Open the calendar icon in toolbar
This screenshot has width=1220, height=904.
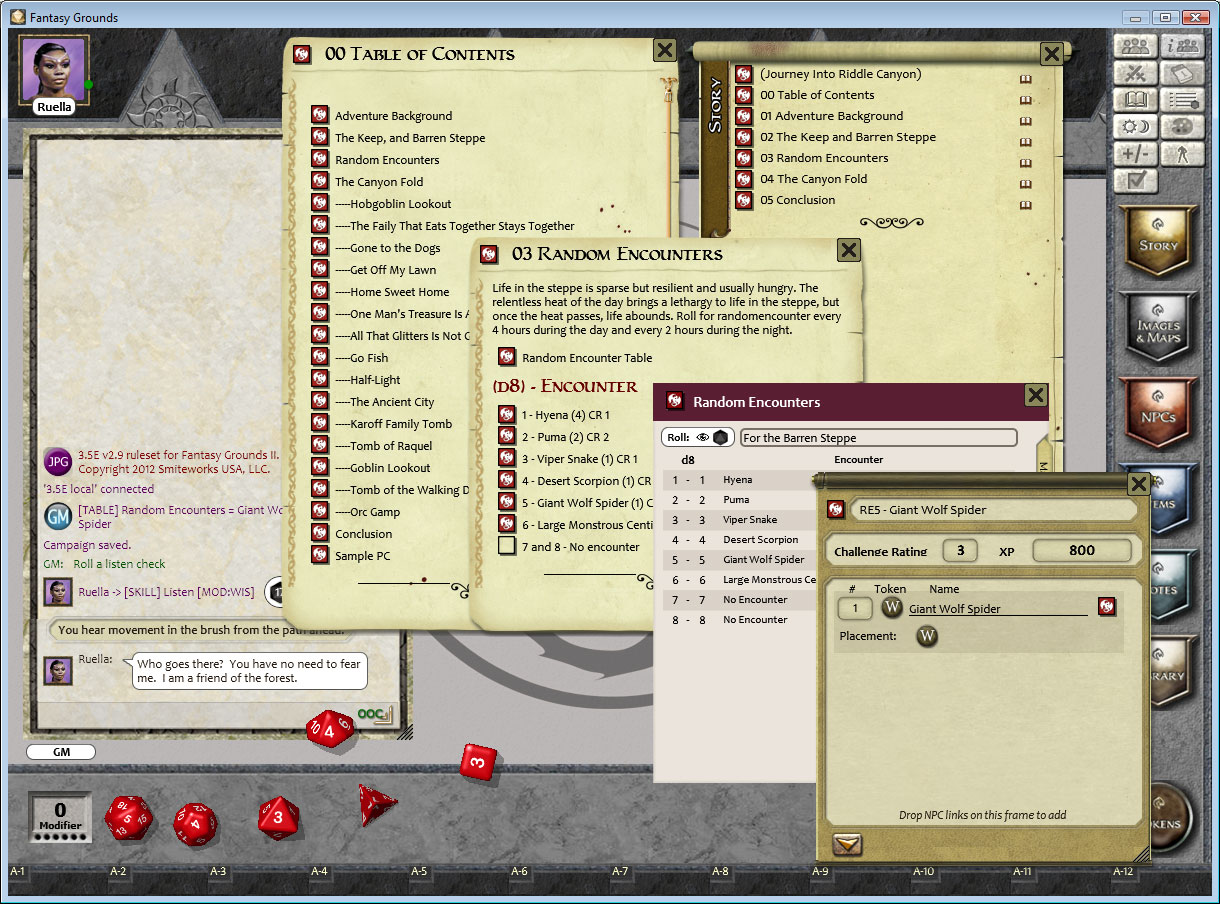pyautogui.click(x=1182, y=74)
